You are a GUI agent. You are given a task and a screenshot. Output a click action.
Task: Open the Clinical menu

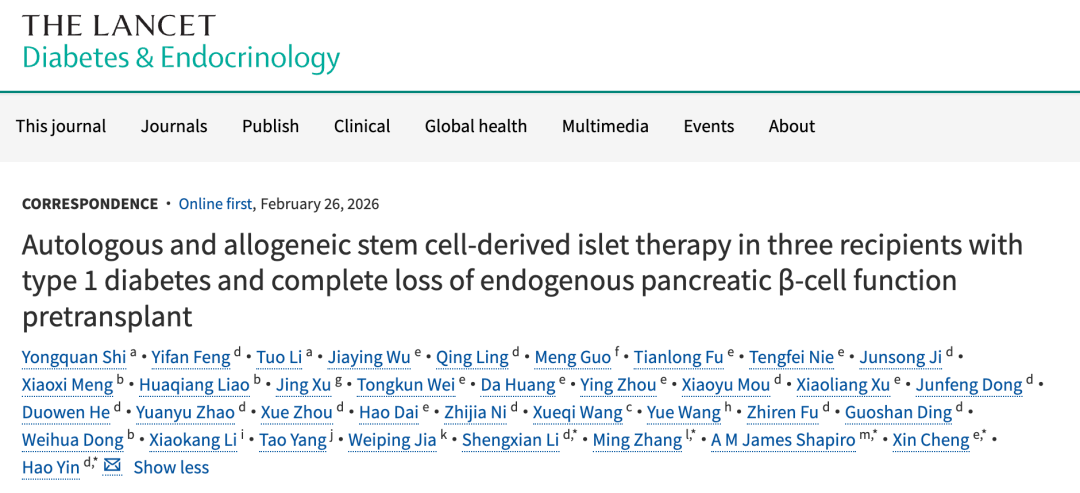tap(362, 126)
